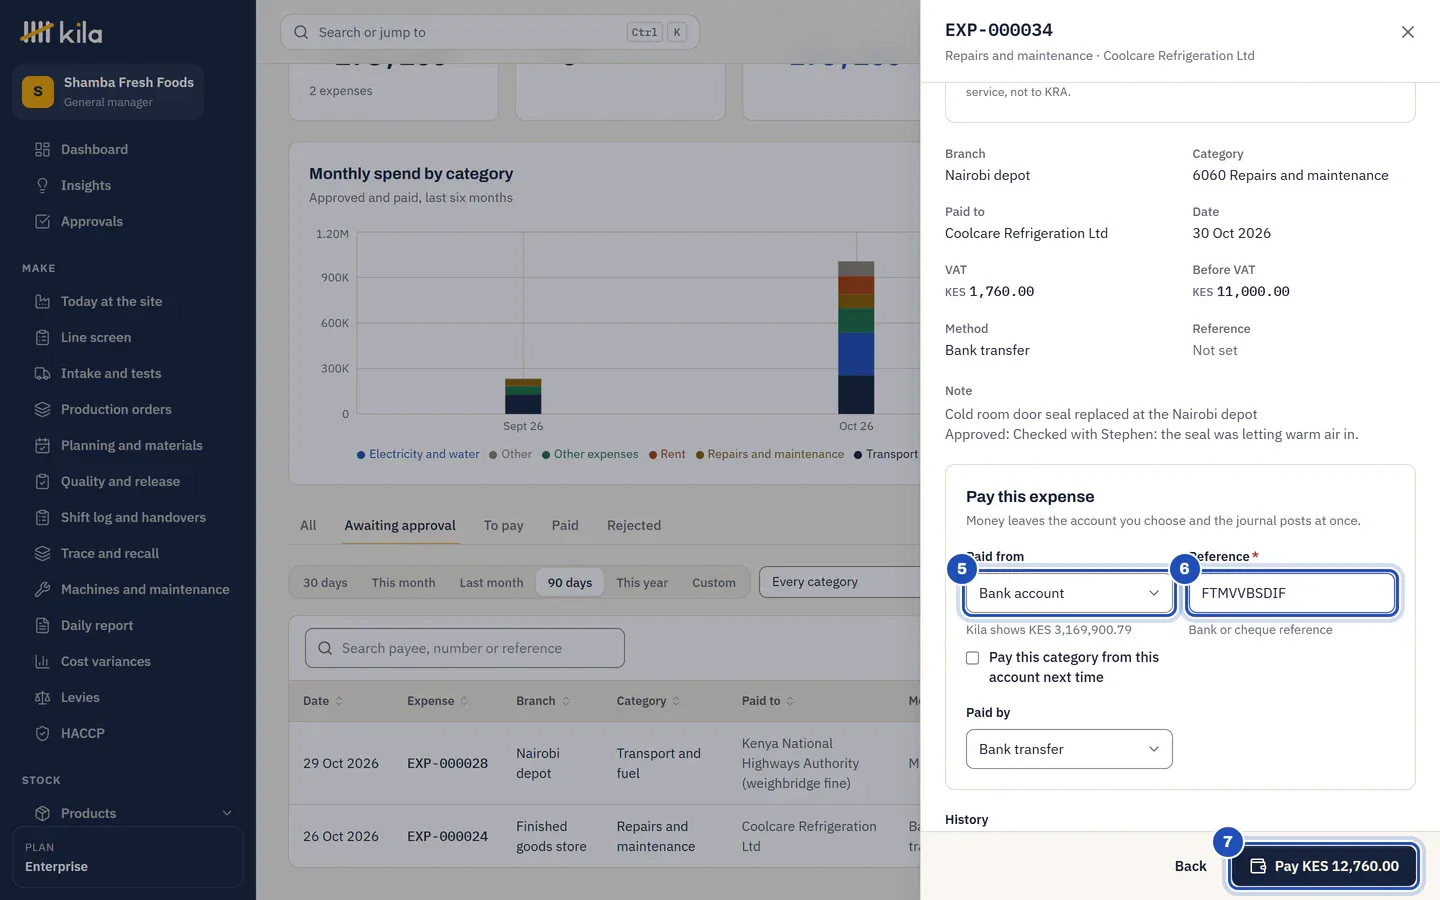The width and height of the screenshot is (1440, 900).
Task: Open Approvals from the checkmark icon
Action: tap(42, 222)
